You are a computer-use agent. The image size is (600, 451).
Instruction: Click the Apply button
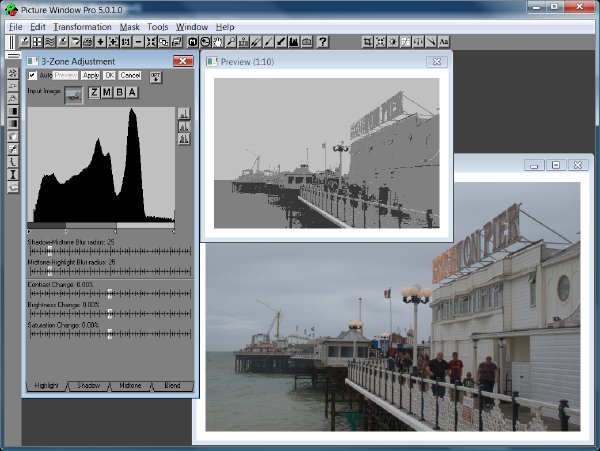pyautogui.click(x=91, y=75)
